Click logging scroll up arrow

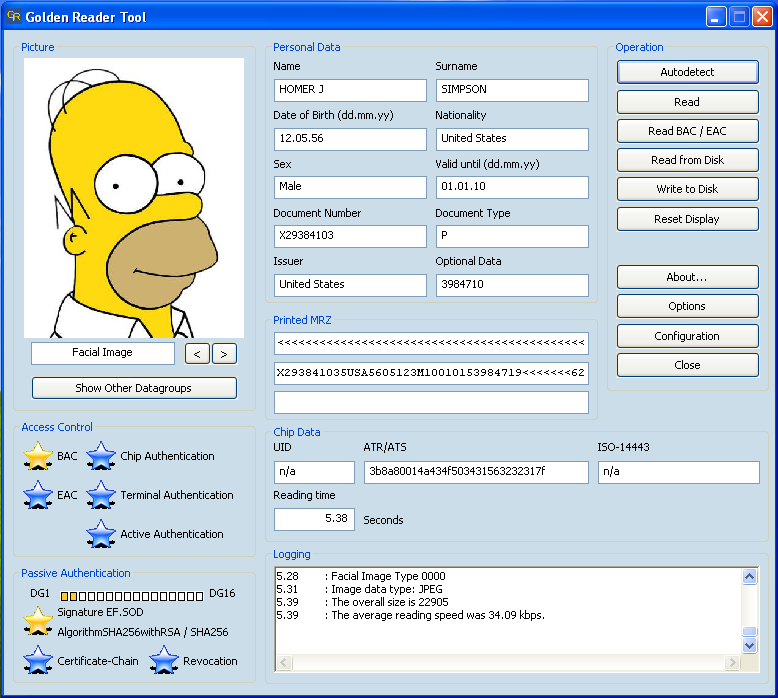pos(749,576)
